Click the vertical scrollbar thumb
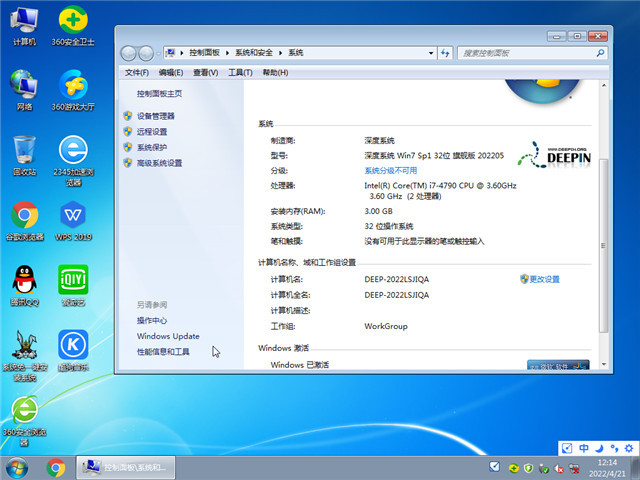The height and width of the screenshot is (480, 640). tap(603, 245)
